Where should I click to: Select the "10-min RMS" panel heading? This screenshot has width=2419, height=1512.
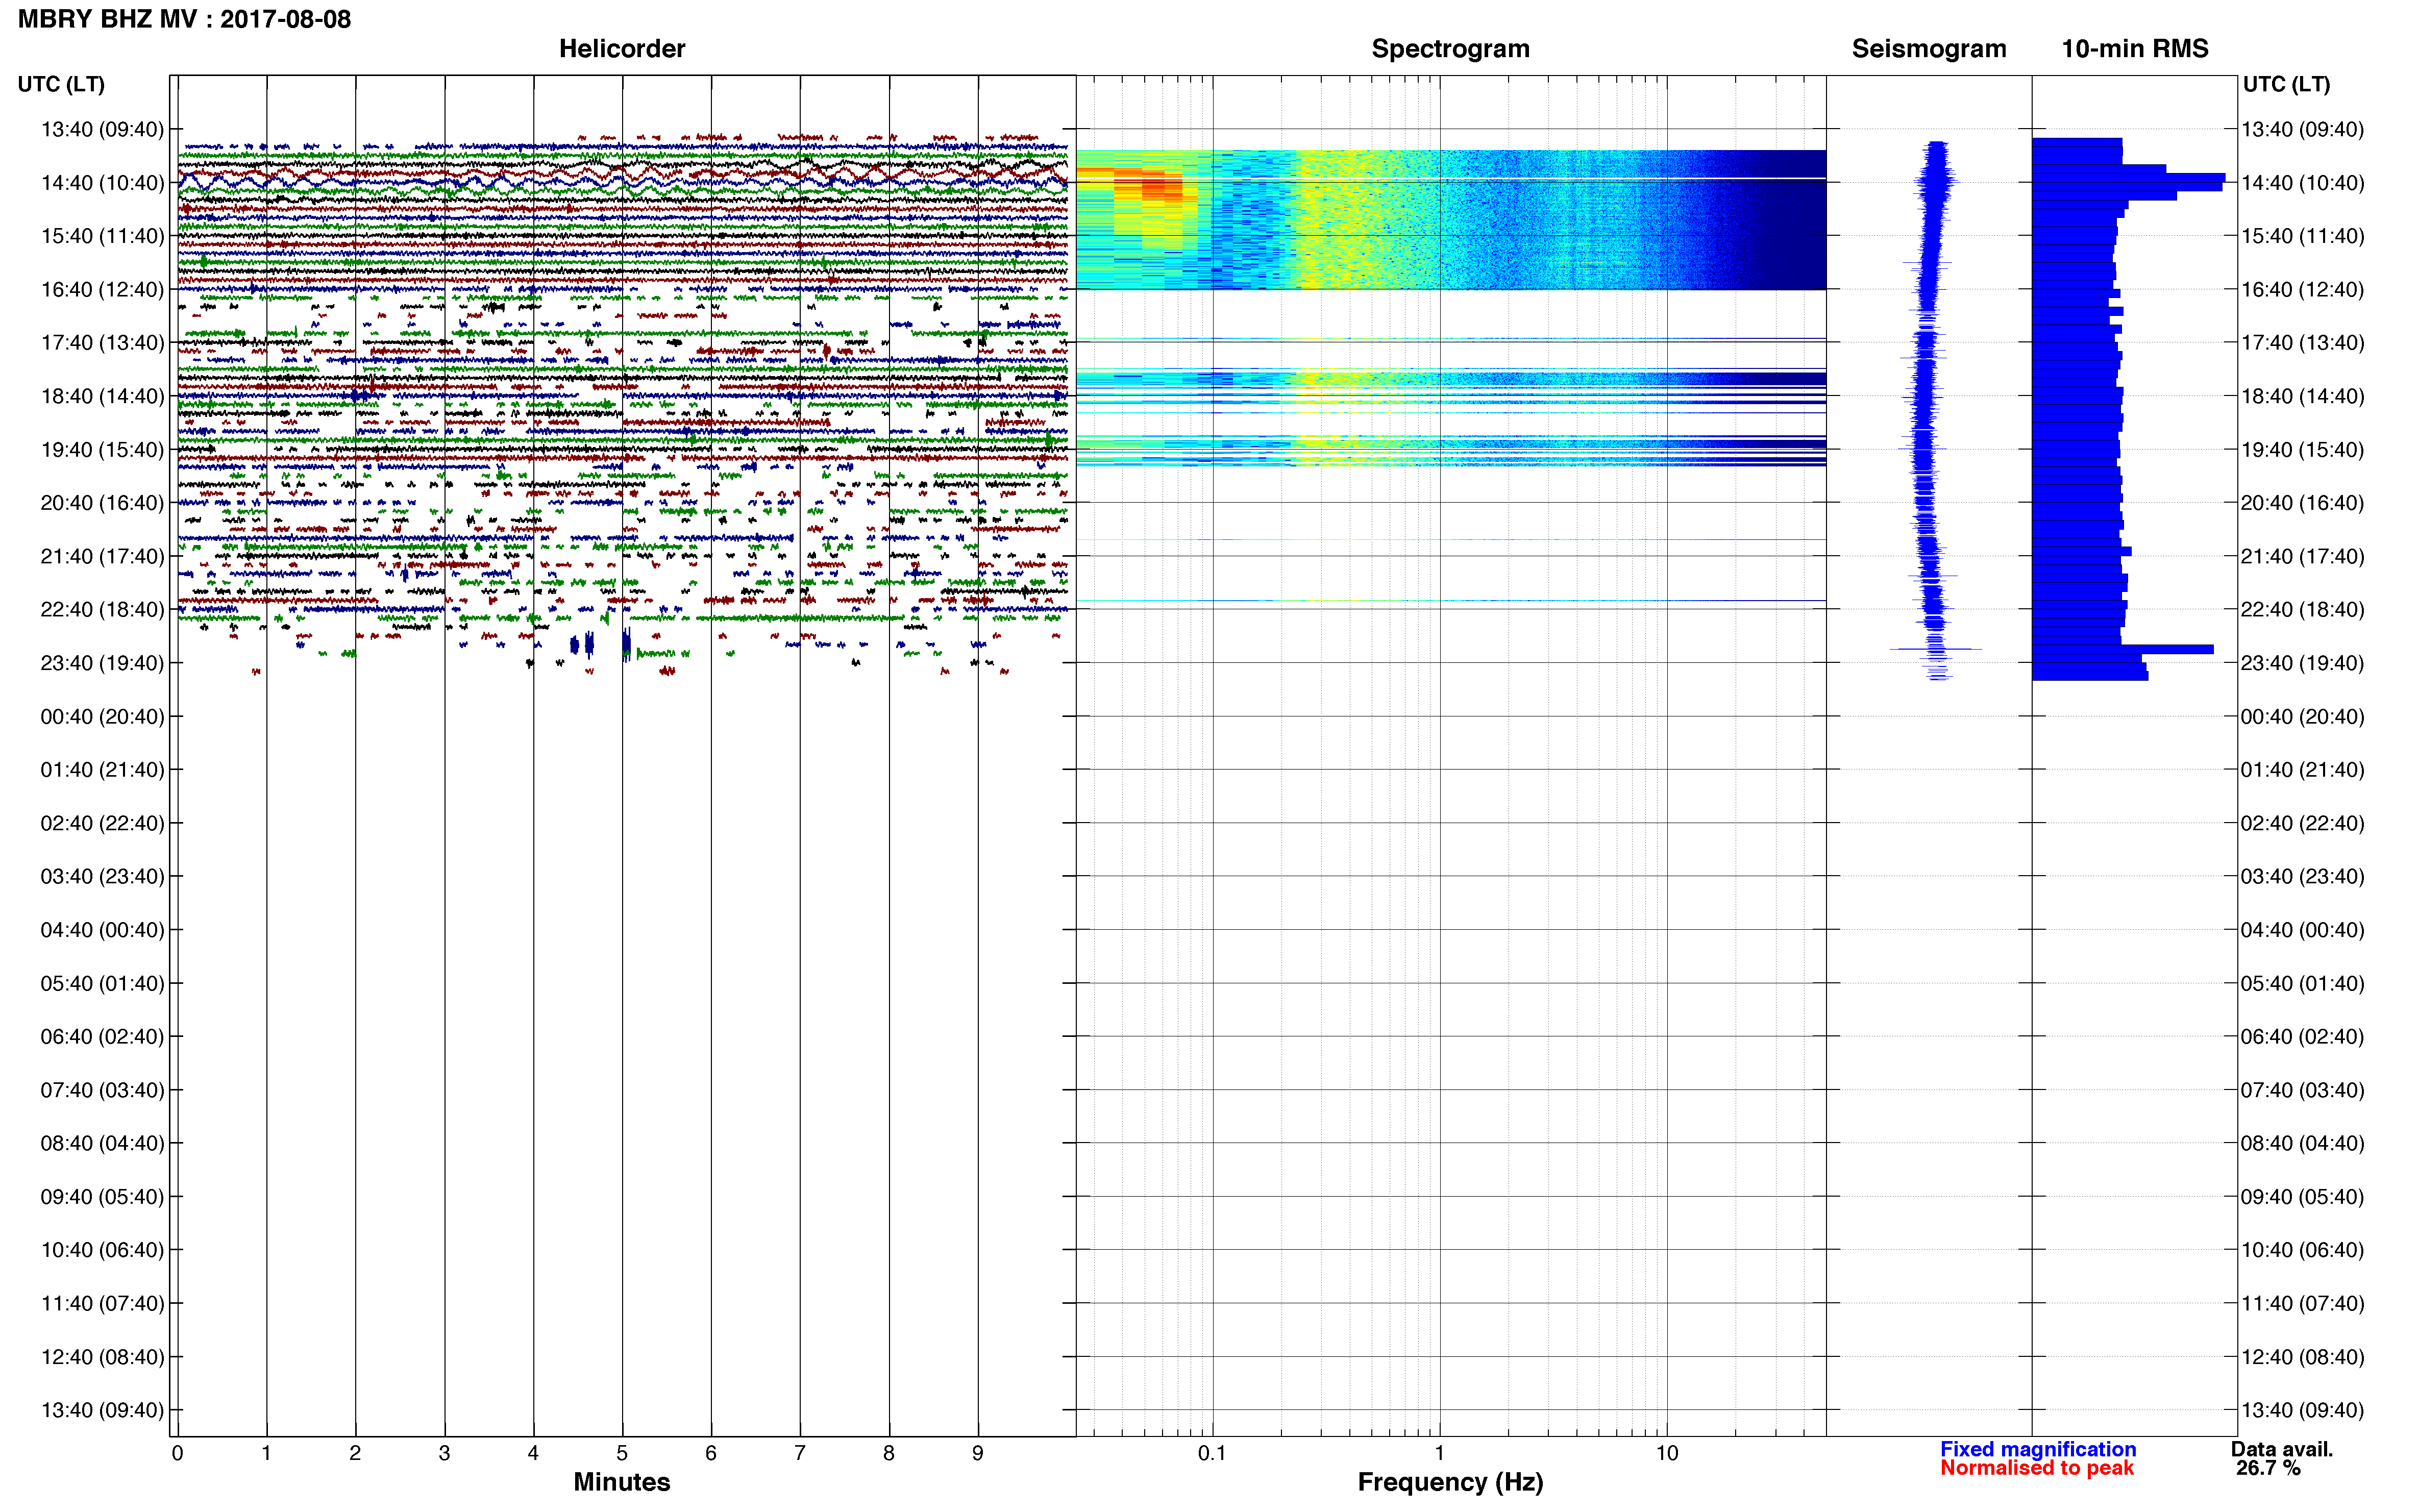2135,49
